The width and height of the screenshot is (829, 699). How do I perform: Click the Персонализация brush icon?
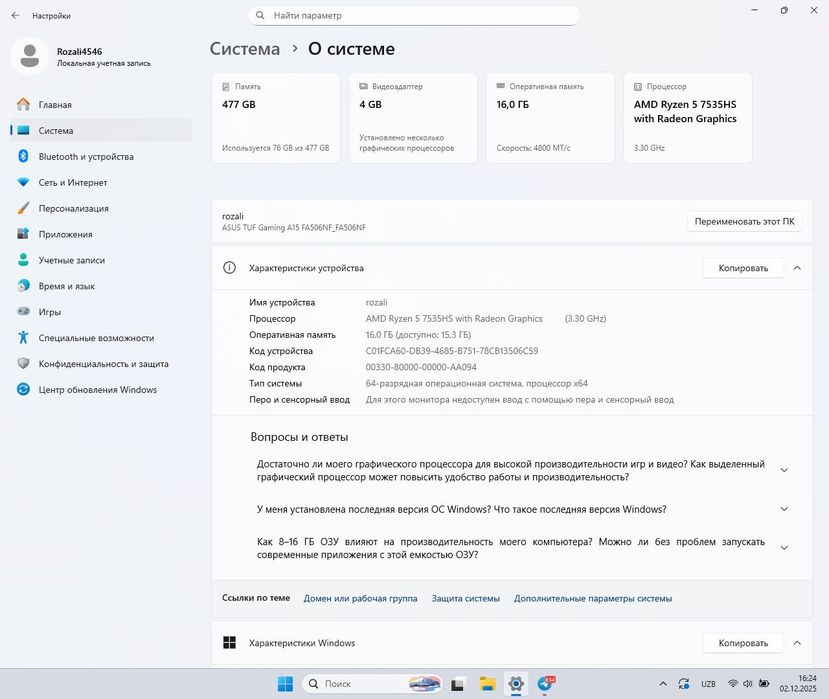coord(23,208)
